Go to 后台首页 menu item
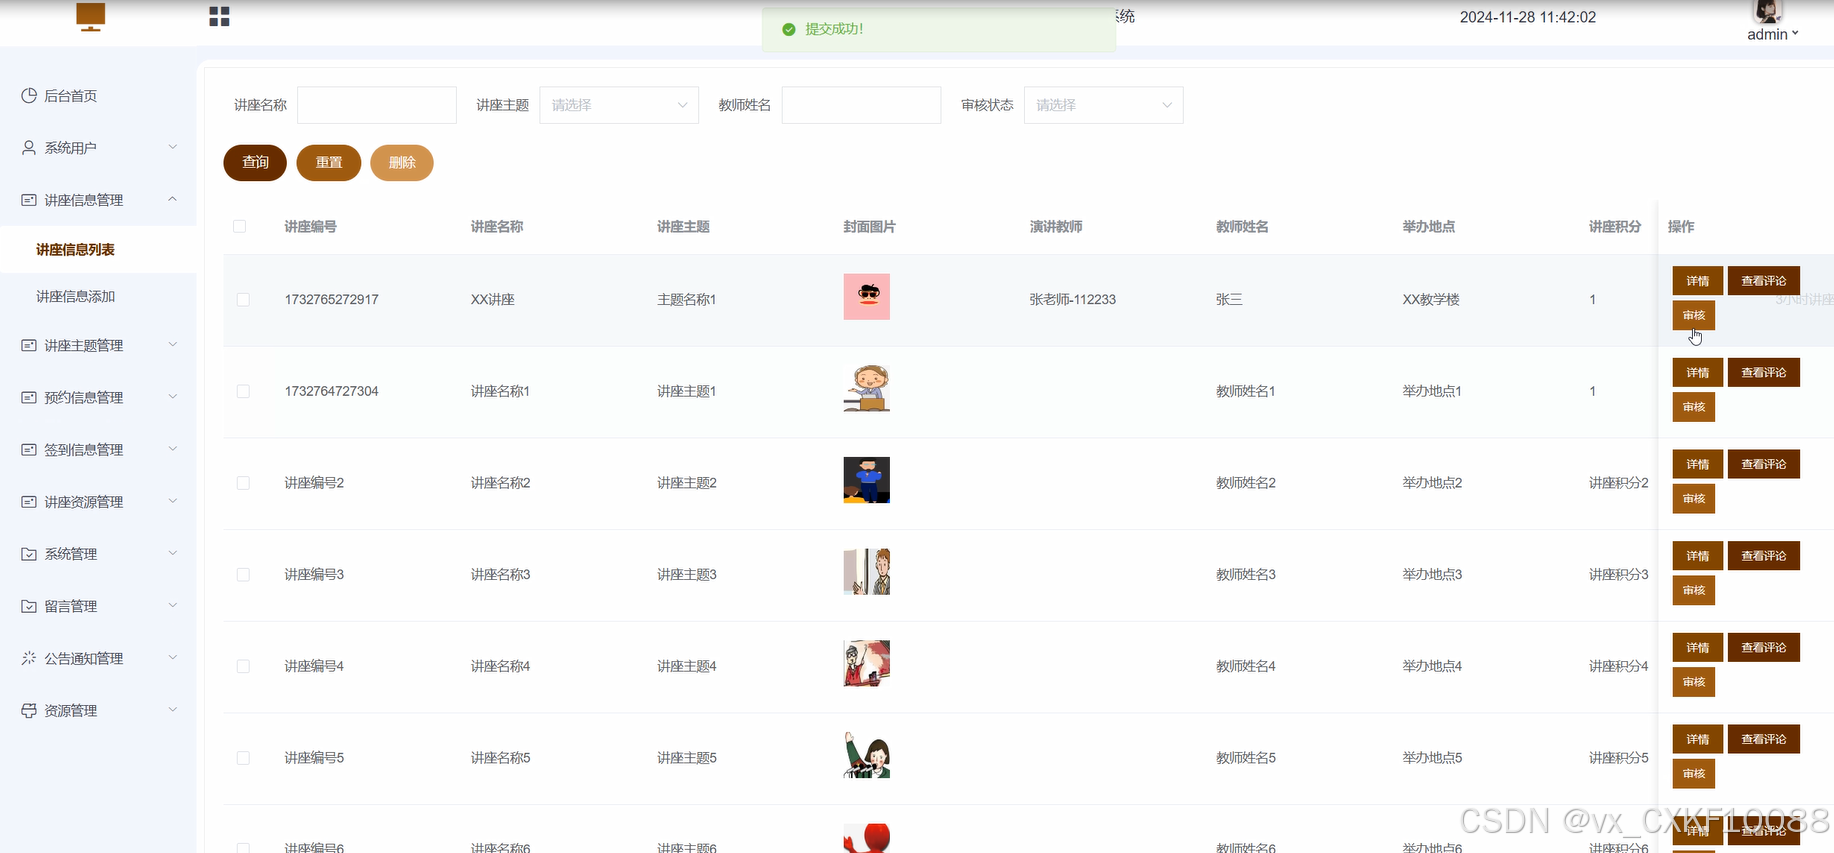The width and height of the screenshot is (1834, 853). click(x=98, y=96)
